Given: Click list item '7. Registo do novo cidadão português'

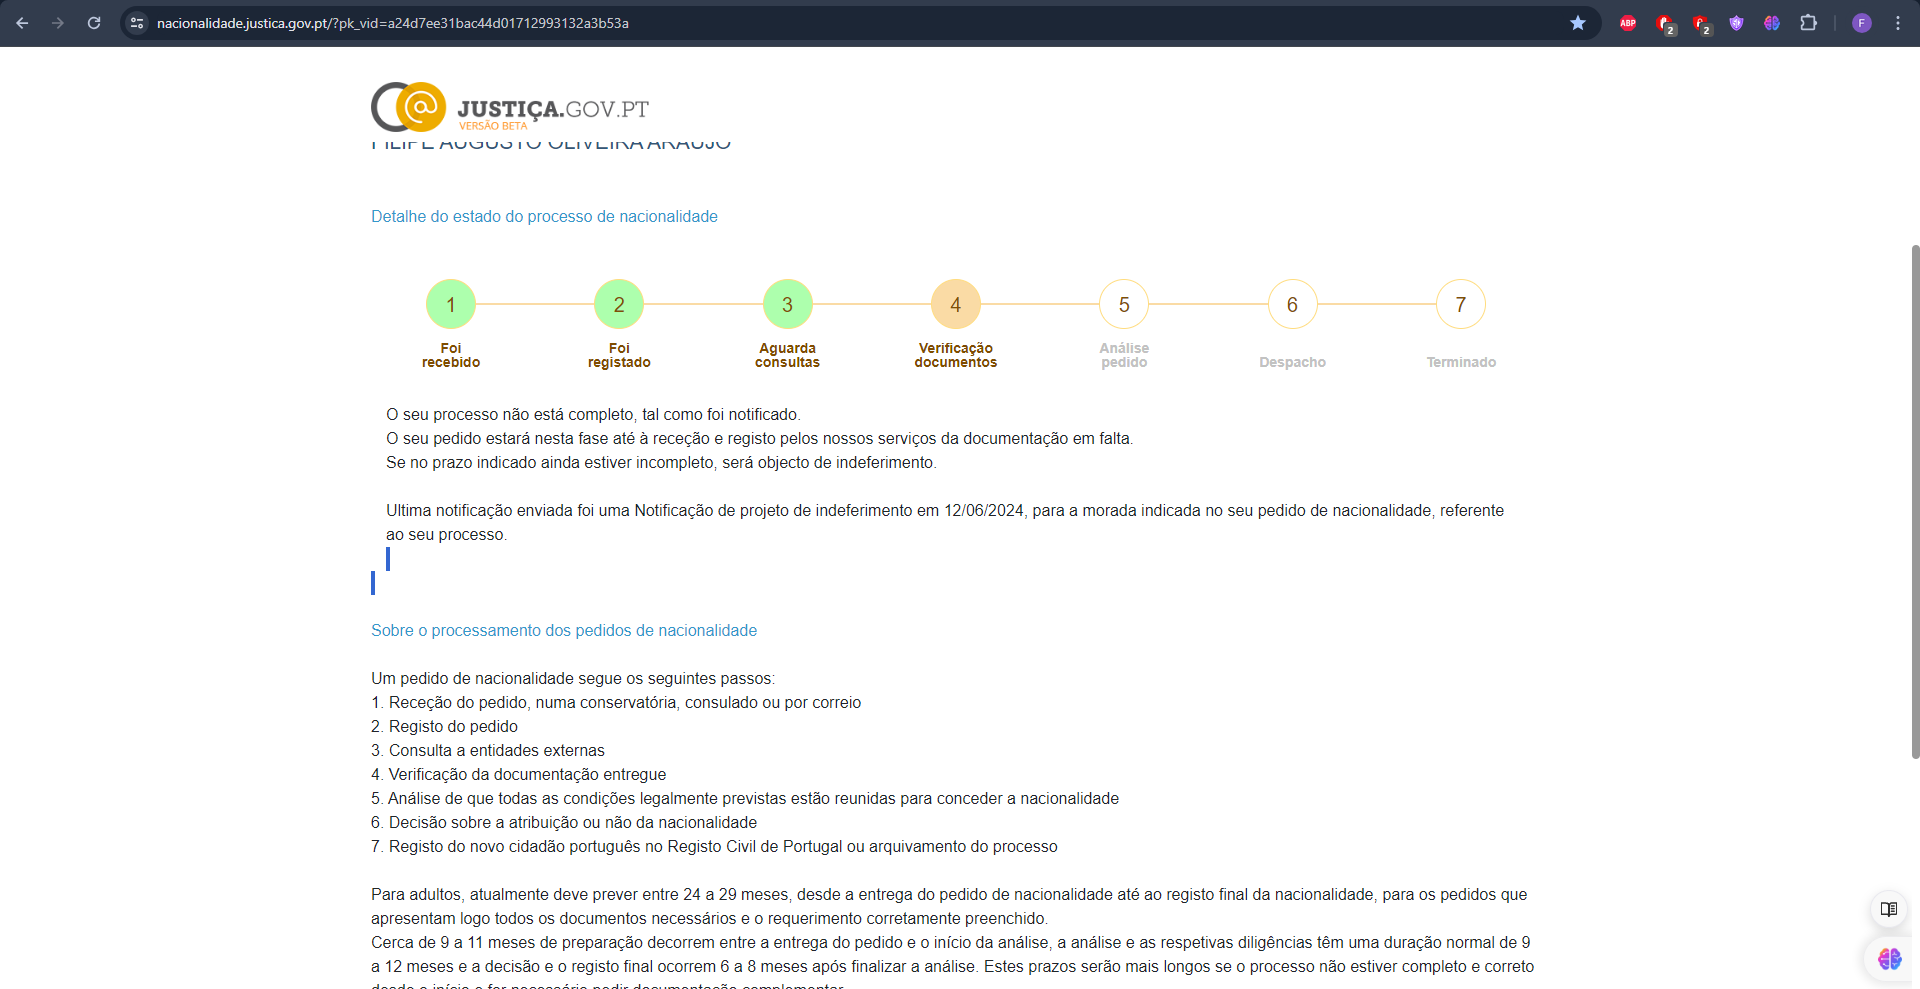Looking at the screenshot, I should pos(714,846).
